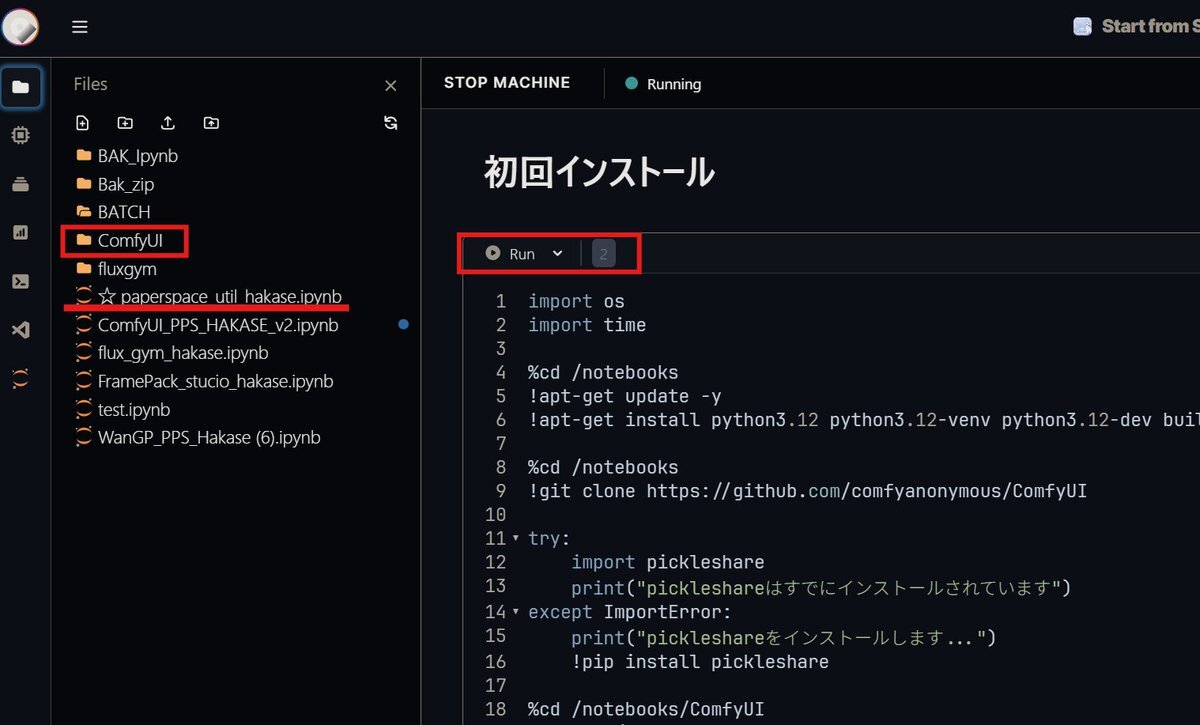Run the cell with Run button
The width and height of the screenshot is (1200, 725).
(x=510, y=254)
